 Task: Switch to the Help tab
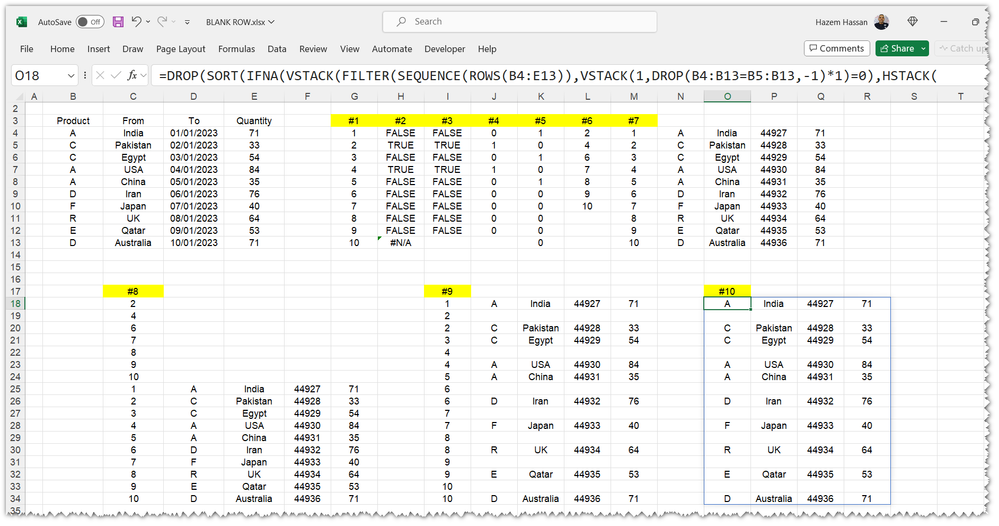[487, 49]
